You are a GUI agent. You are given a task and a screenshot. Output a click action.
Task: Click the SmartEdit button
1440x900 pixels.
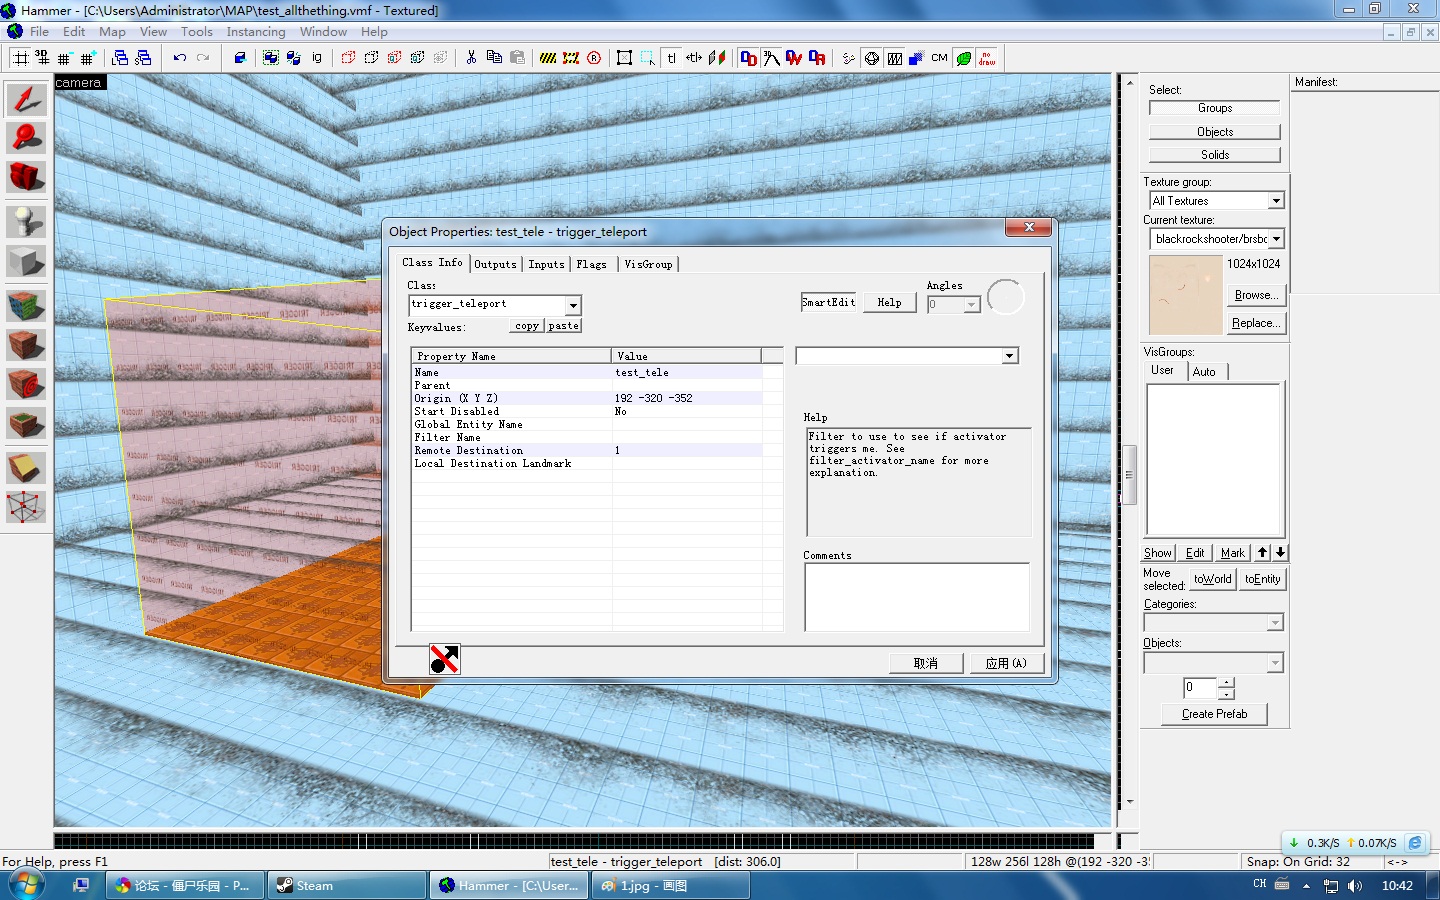point(828,302)
